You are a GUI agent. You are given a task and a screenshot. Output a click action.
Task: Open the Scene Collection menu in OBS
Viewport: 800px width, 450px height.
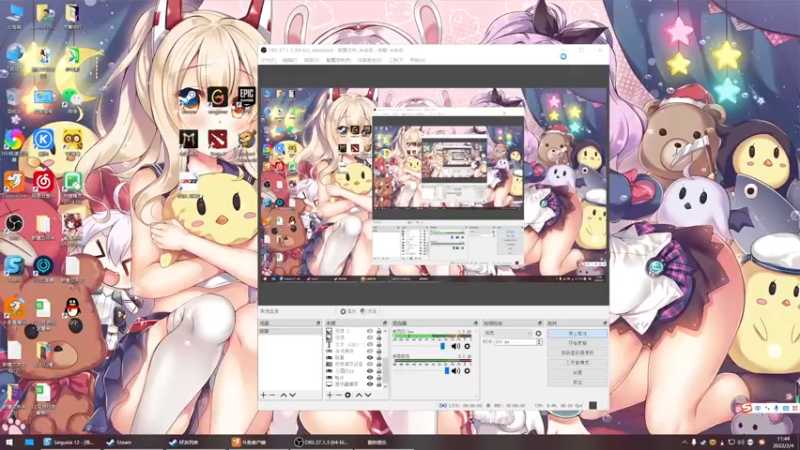(369, 60)
